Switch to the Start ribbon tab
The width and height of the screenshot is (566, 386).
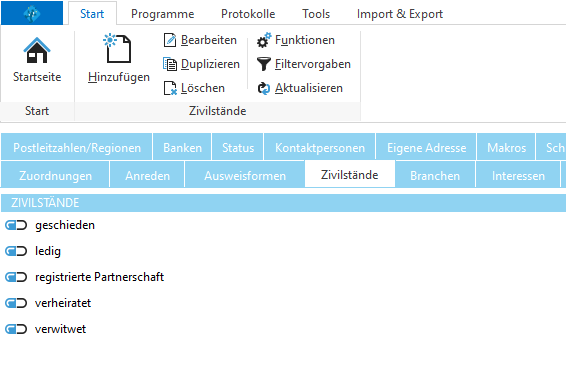click(x=92, y=14)
